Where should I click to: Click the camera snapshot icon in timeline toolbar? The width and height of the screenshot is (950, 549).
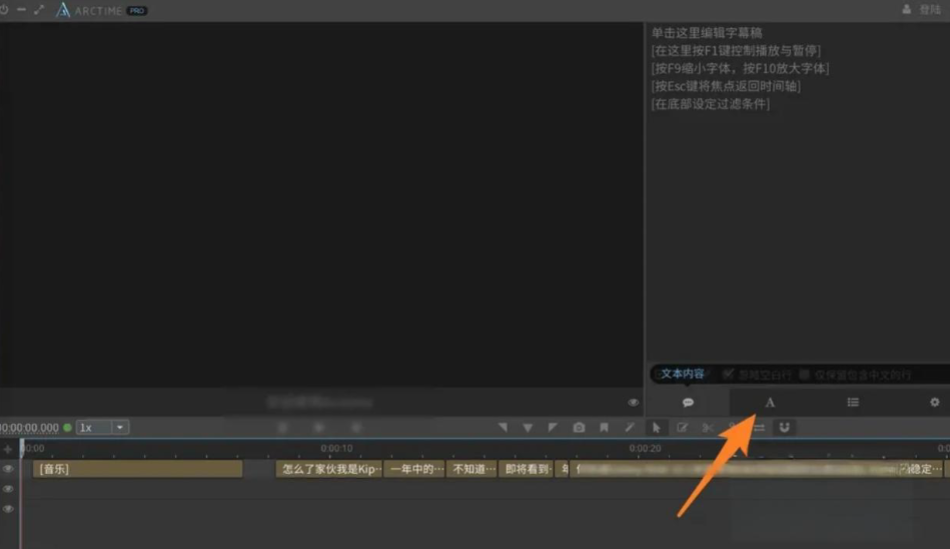coord(579,427)
